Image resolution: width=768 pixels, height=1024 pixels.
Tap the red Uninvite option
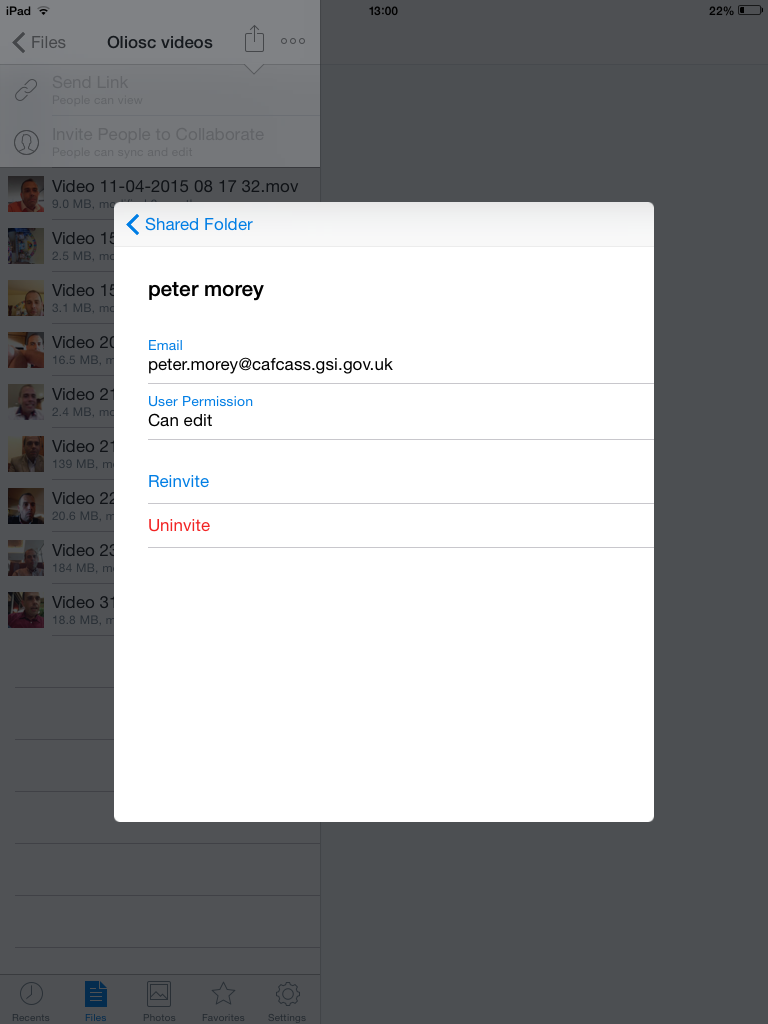click(179, 525)
